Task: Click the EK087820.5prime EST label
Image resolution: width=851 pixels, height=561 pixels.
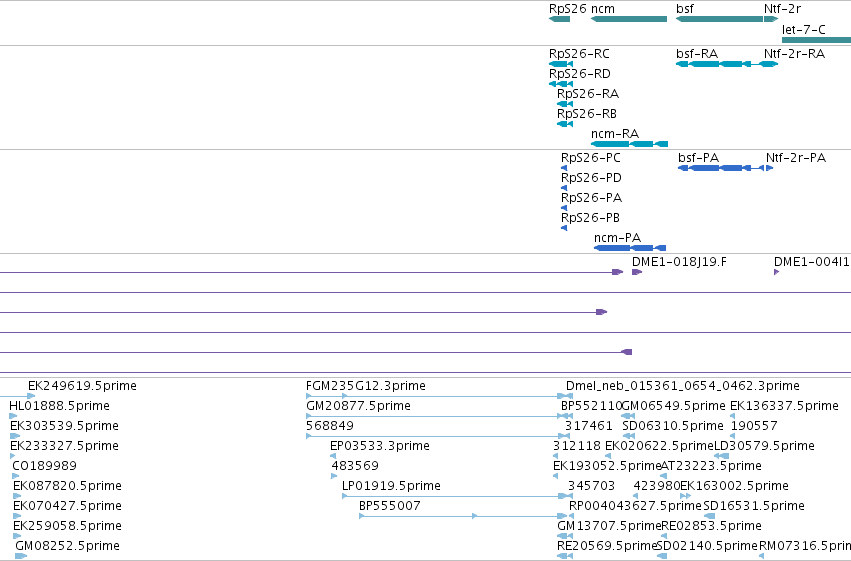Action: 67,486
